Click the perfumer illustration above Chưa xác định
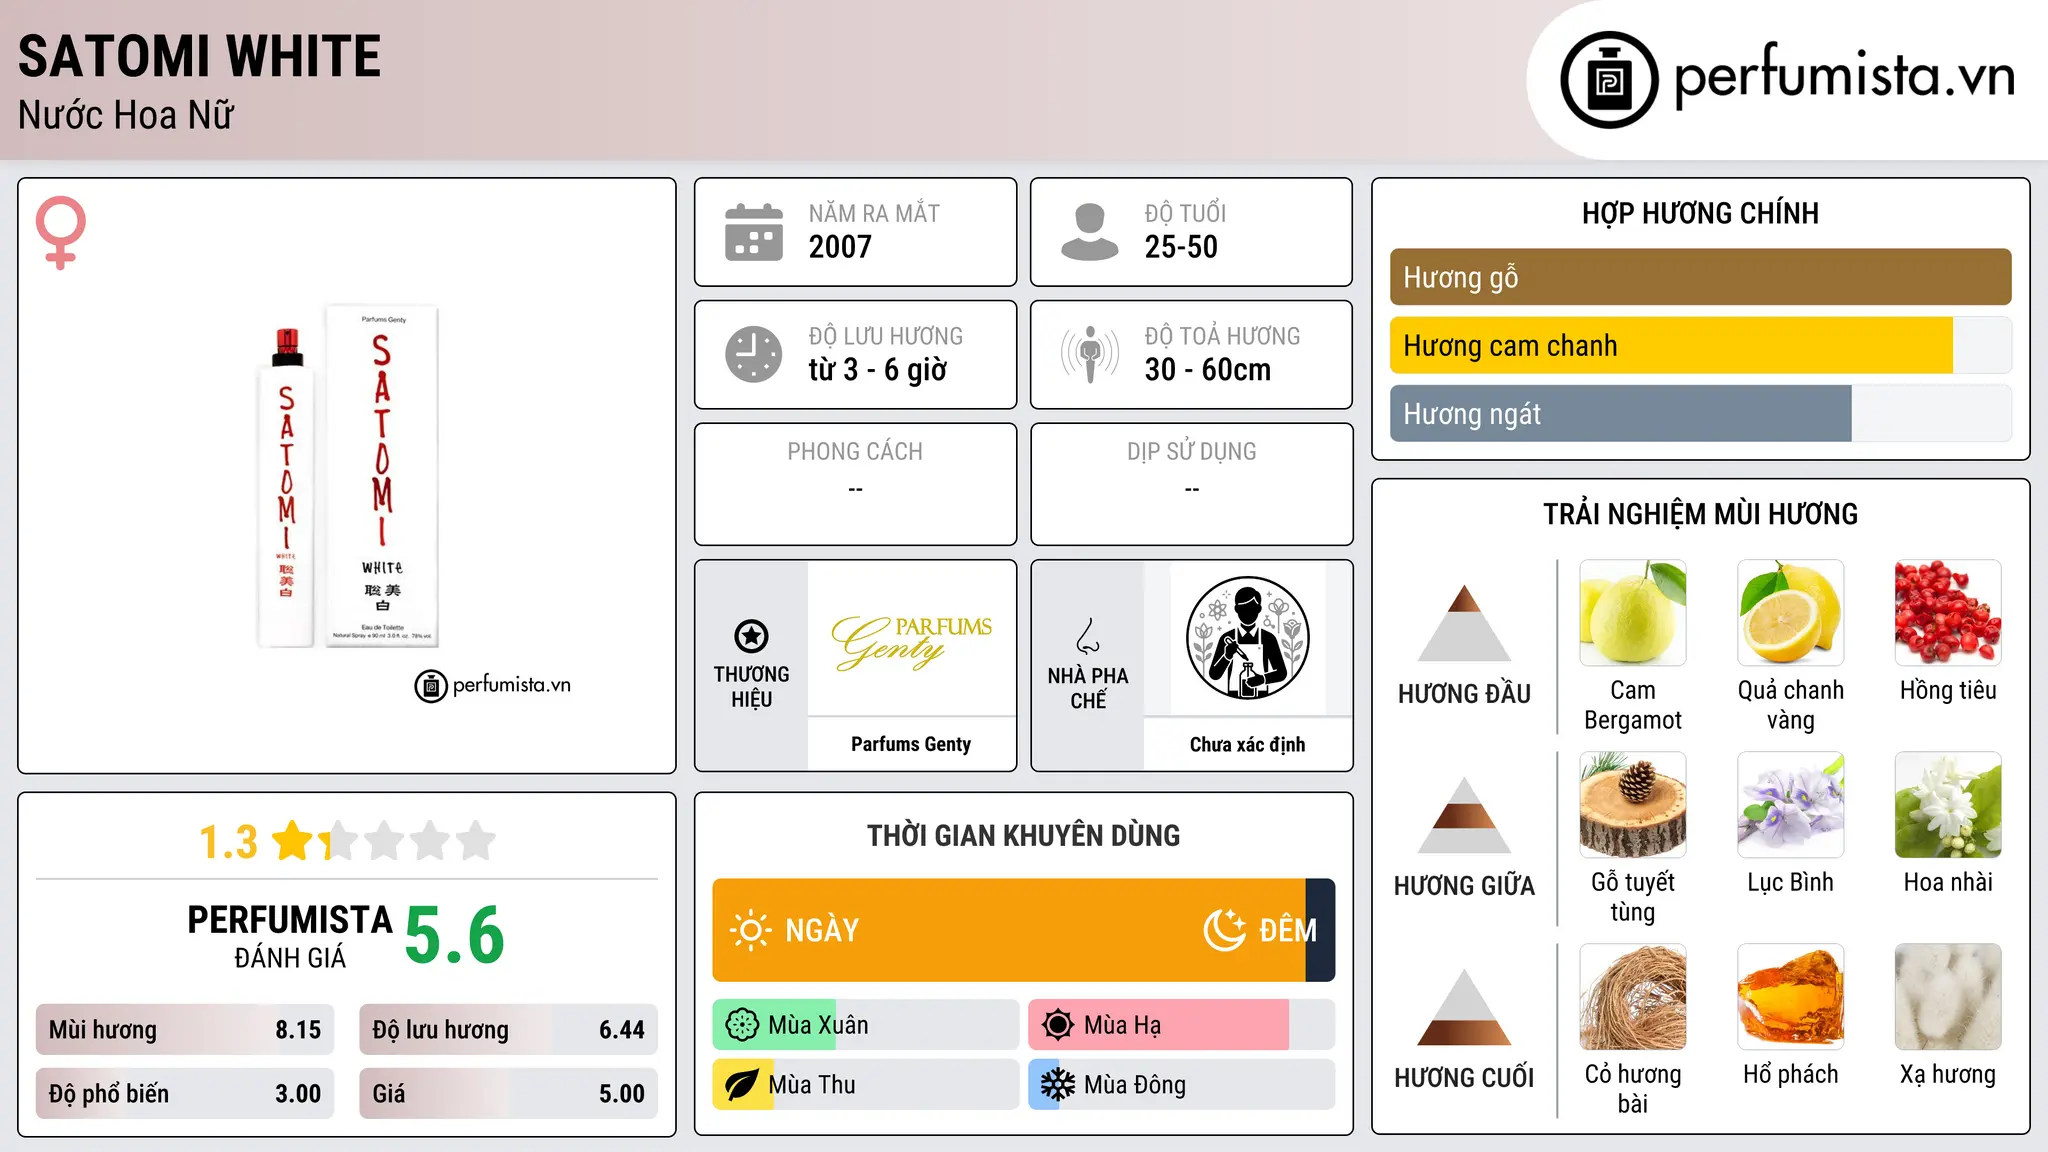Screen dimensions: 2048x1152 (x=1247, y=638)
